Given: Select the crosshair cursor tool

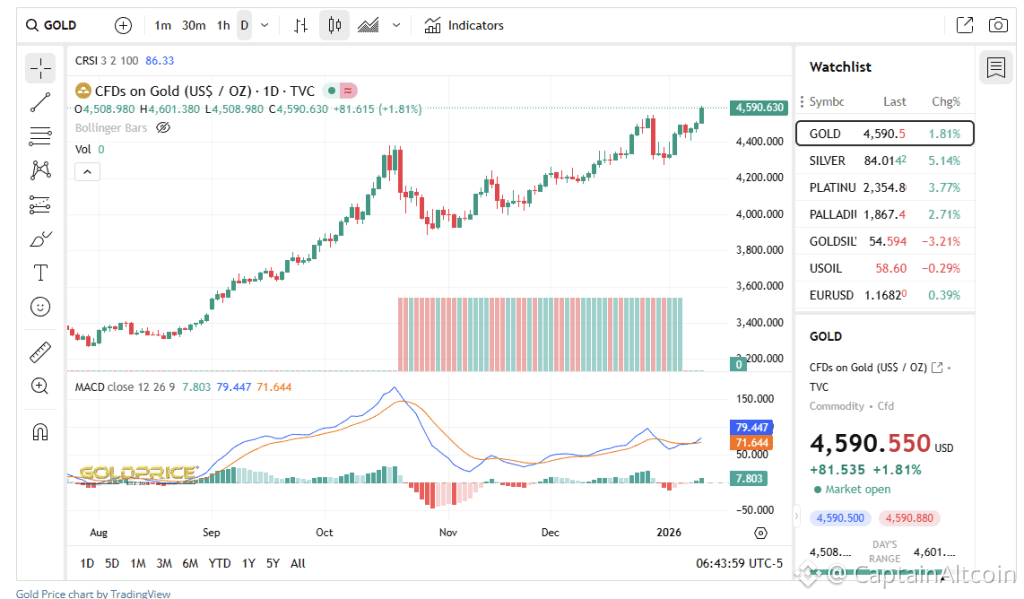Looking at the screenshot, I should coord(41,68).
